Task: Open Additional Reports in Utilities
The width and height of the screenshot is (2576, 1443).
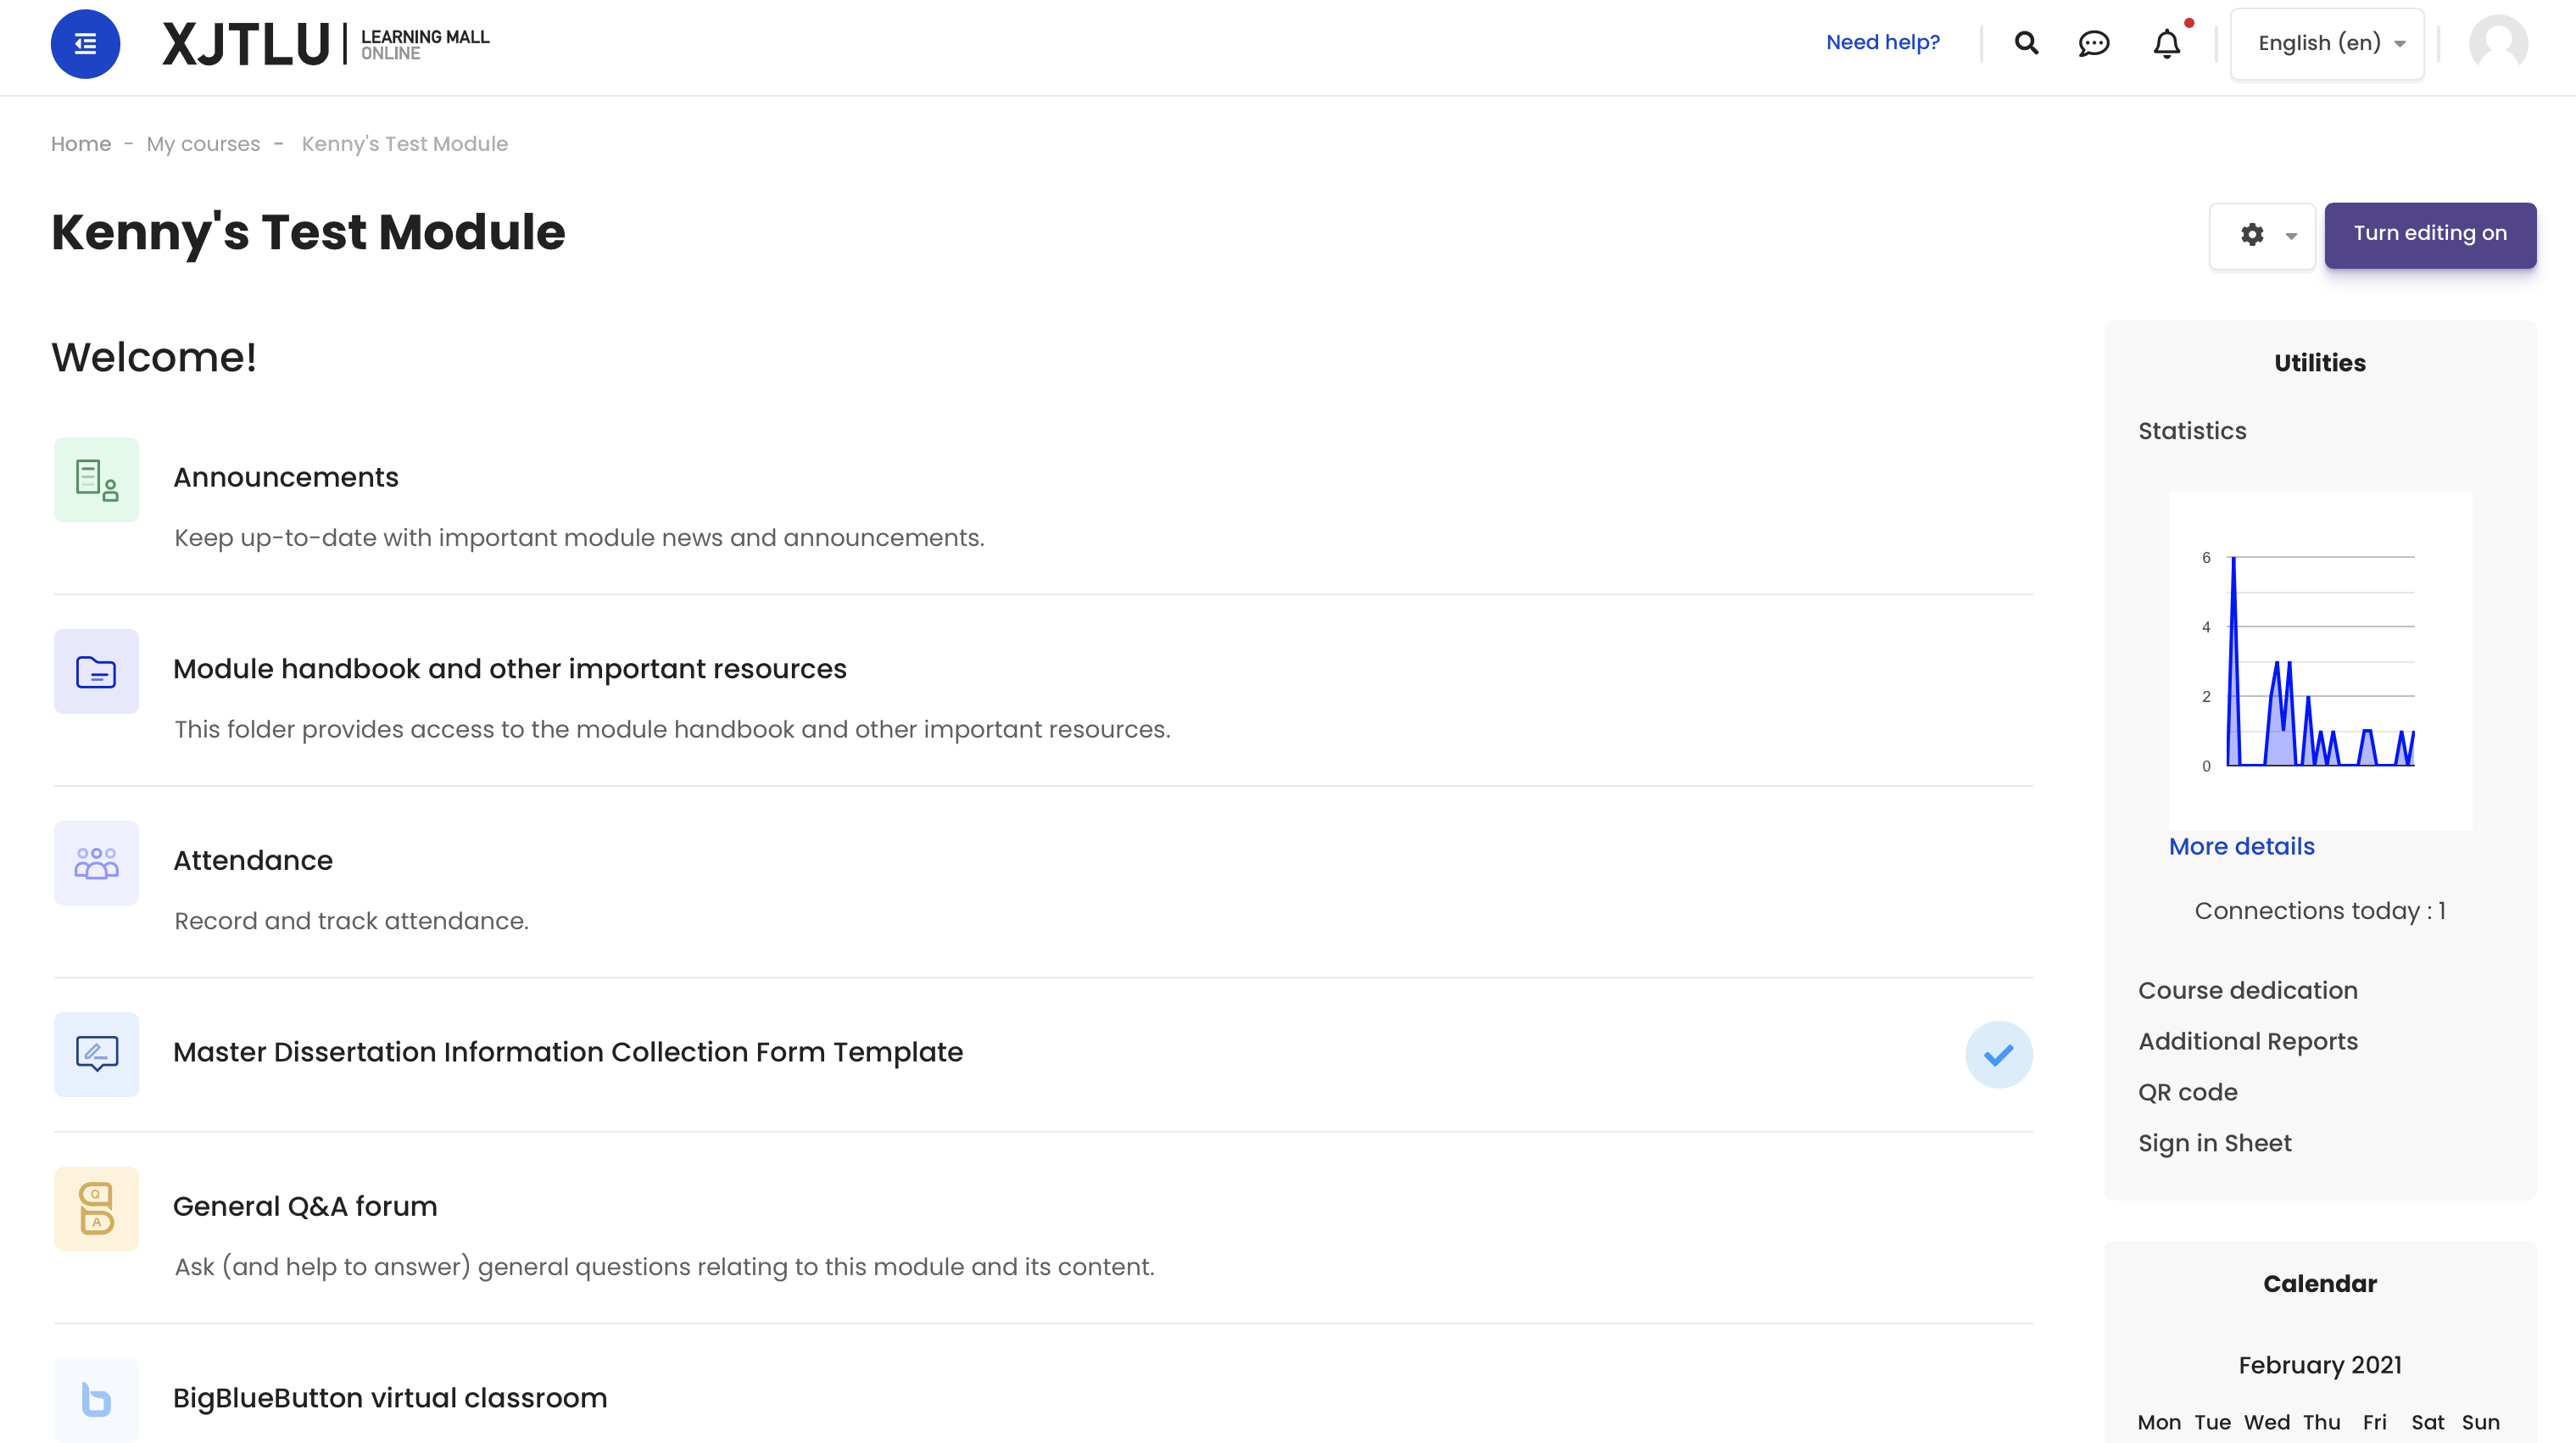Action: (x=2247, y=1041)
